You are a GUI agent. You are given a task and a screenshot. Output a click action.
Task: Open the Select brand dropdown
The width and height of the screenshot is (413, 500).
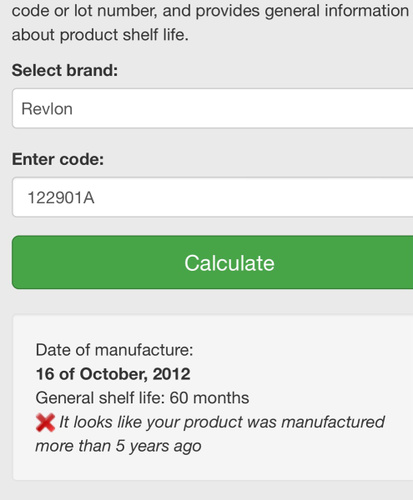(x=213, y=108)
